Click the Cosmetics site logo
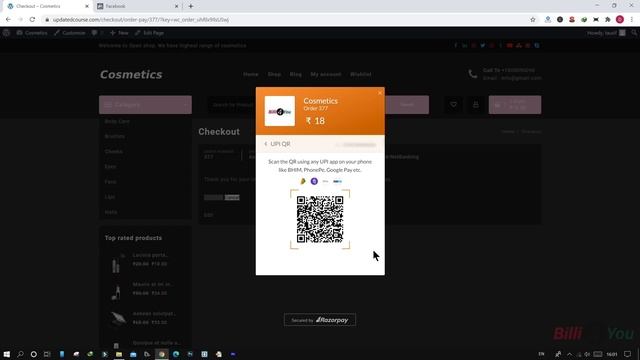Image resolution: width=640 pixels, height=360 pixels. tap(131, 74)
